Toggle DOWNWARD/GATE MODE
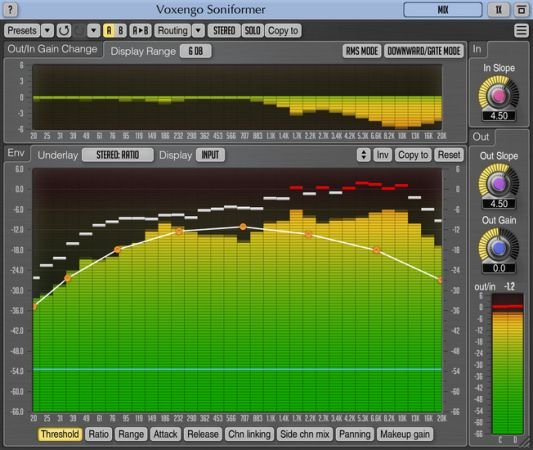 tap(424, 51)
